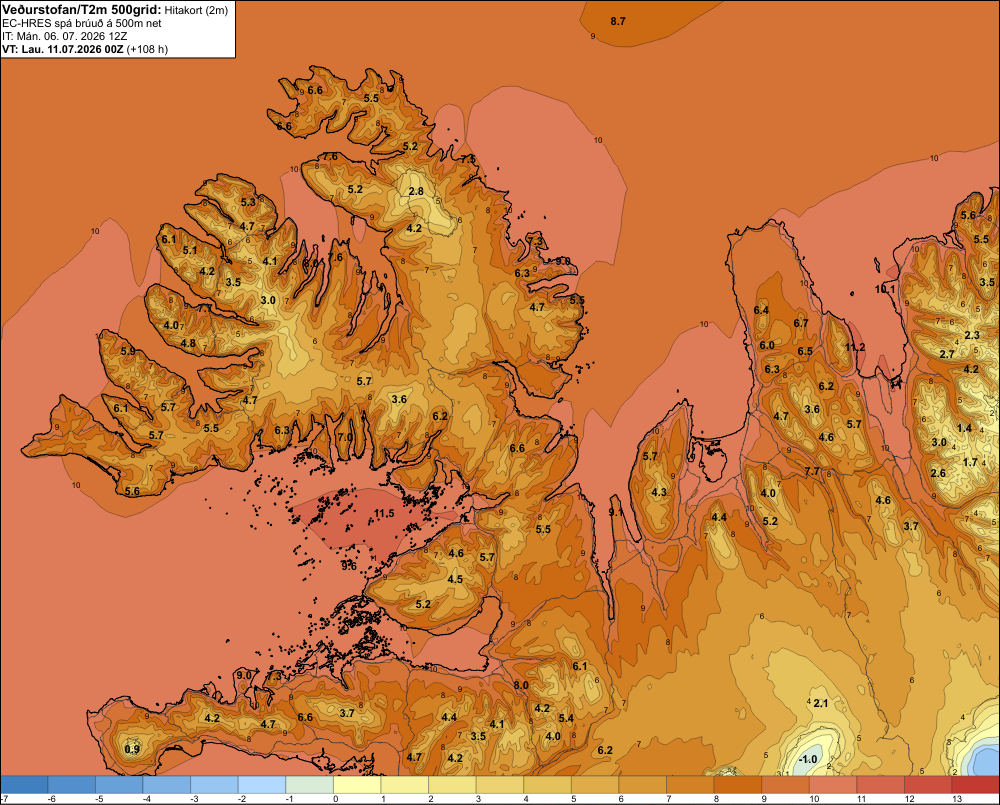Click the color scale segment between 8 and 9

(x=738, y=785)
